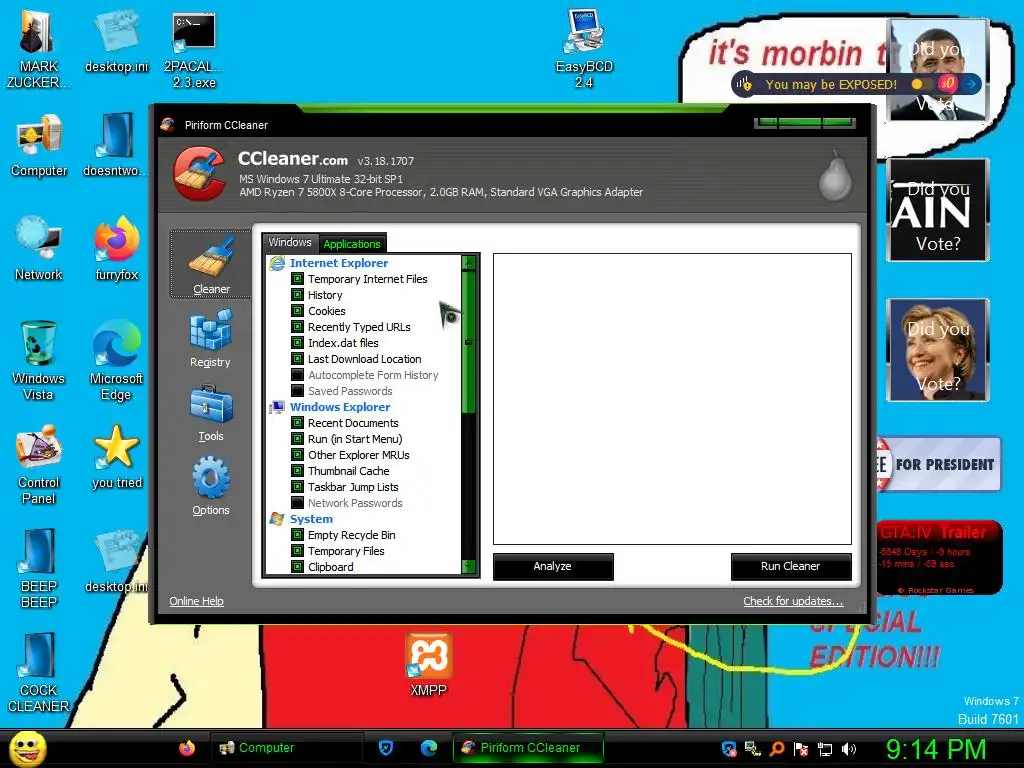Screen dimensions: 1024x768
Task: Open Edge from the taskbar
Action: pos(428,748)
